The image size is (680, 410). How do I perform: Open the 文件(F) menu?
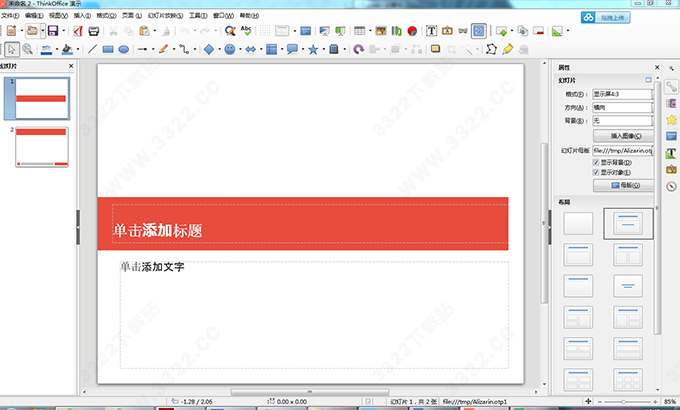tap(10, 16)
